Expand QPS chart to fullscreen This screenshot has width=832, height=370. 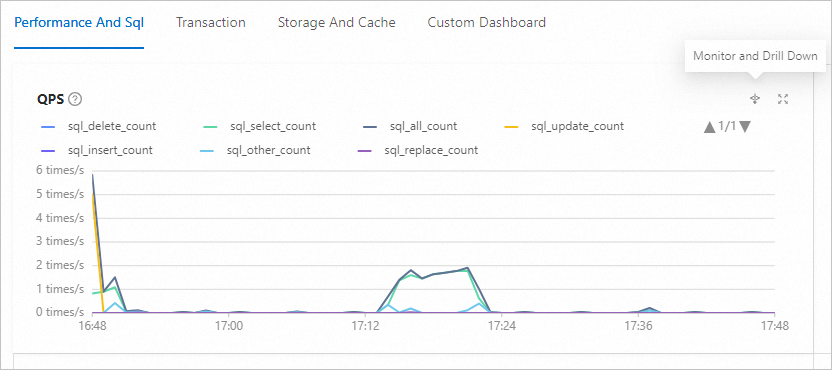pos(783,99)
